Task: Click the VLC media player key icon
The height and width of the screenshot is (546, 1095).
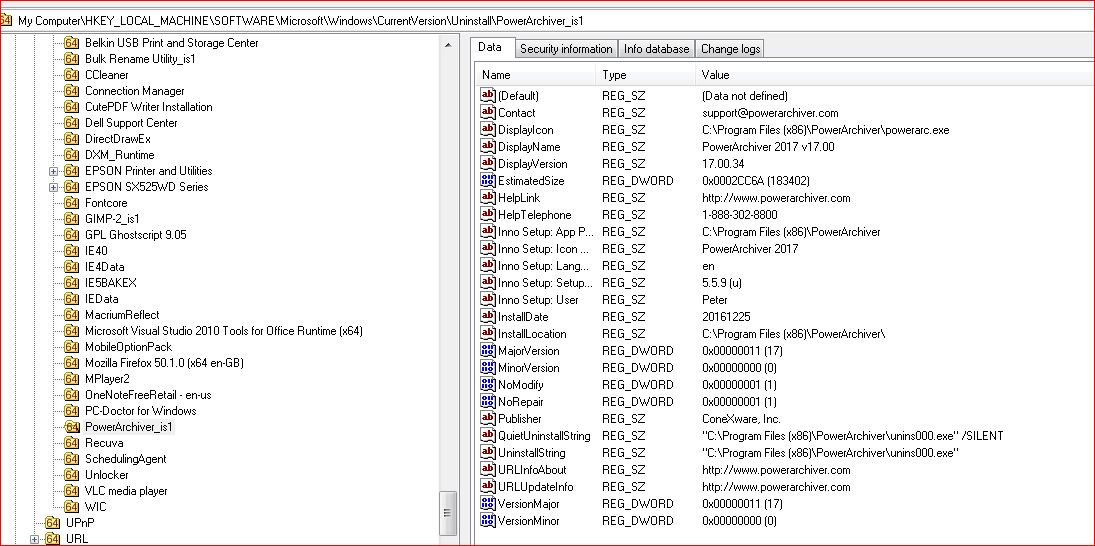Action: [x=71, y=491]
